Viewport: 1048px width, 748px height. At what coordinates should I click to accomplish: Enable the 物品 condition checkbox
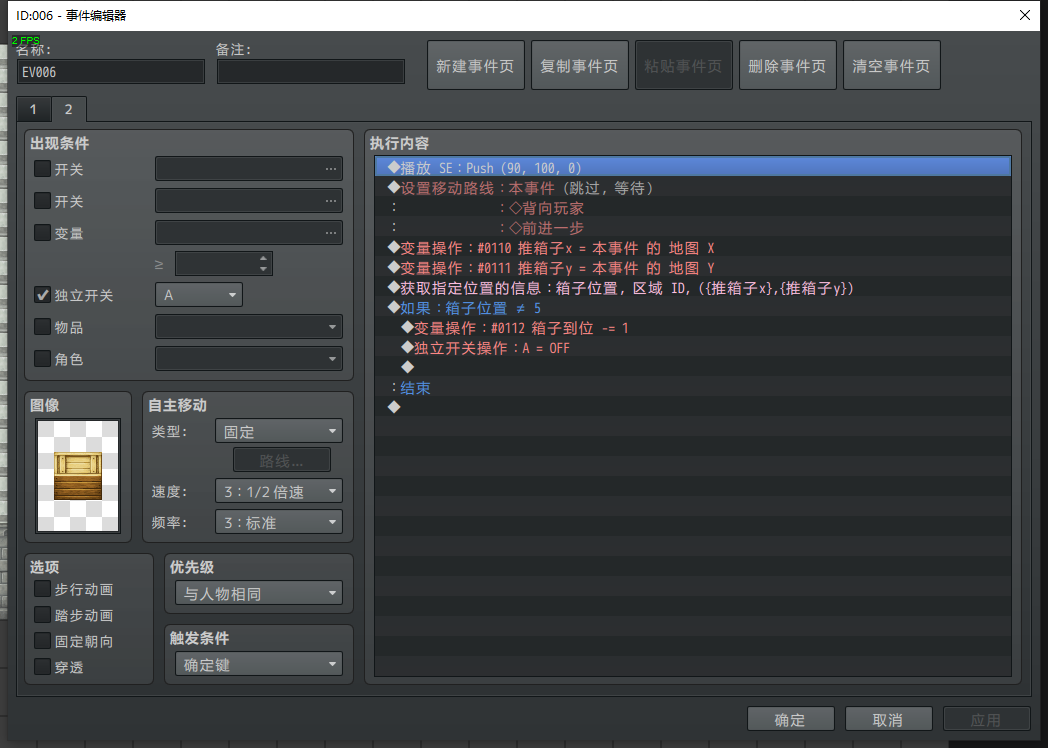click(x=42, y=327)
